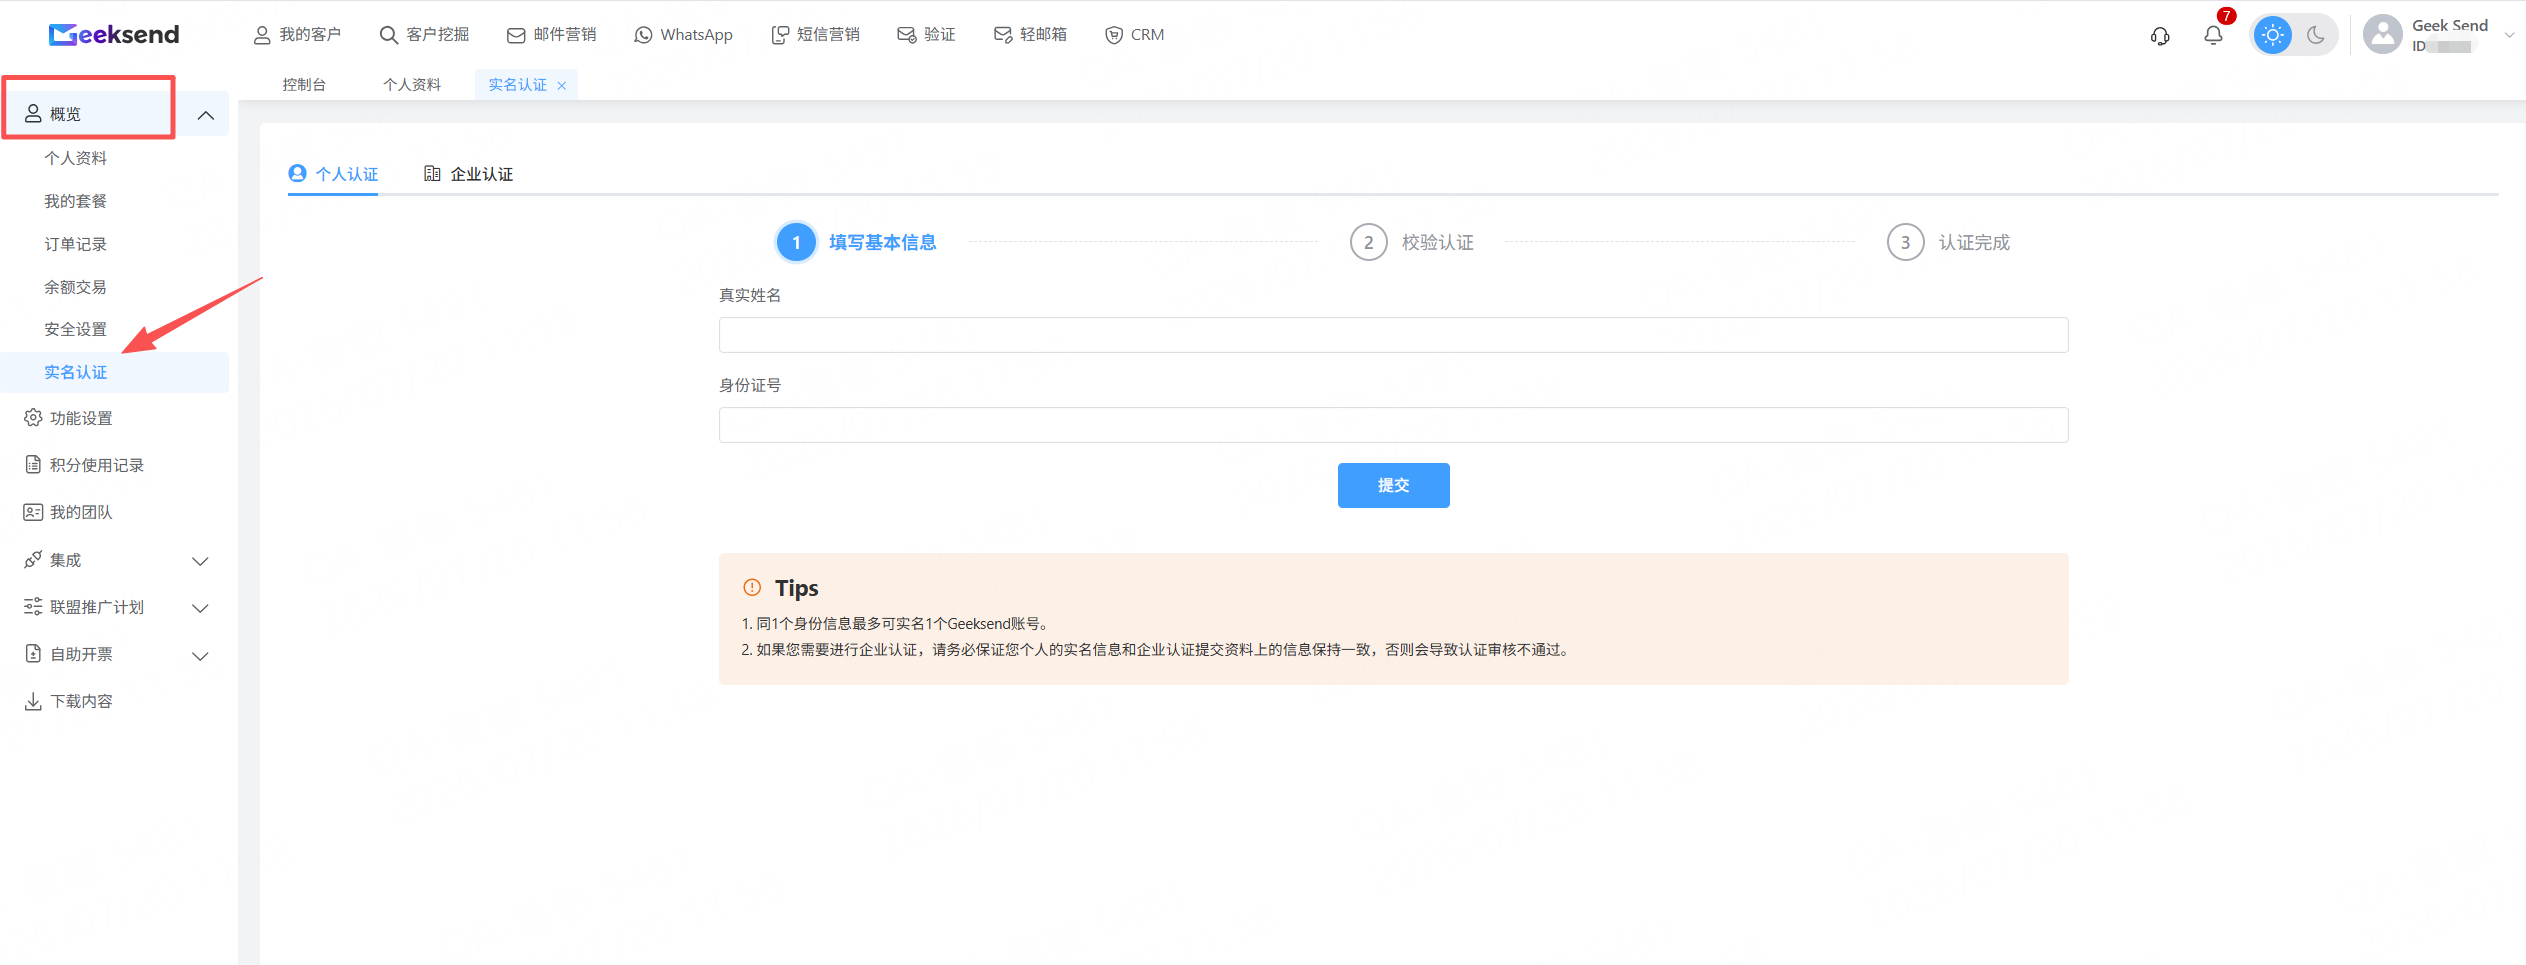
Task: Click the 邮件营销 envelope icon
Action: (x=516, y=35)
